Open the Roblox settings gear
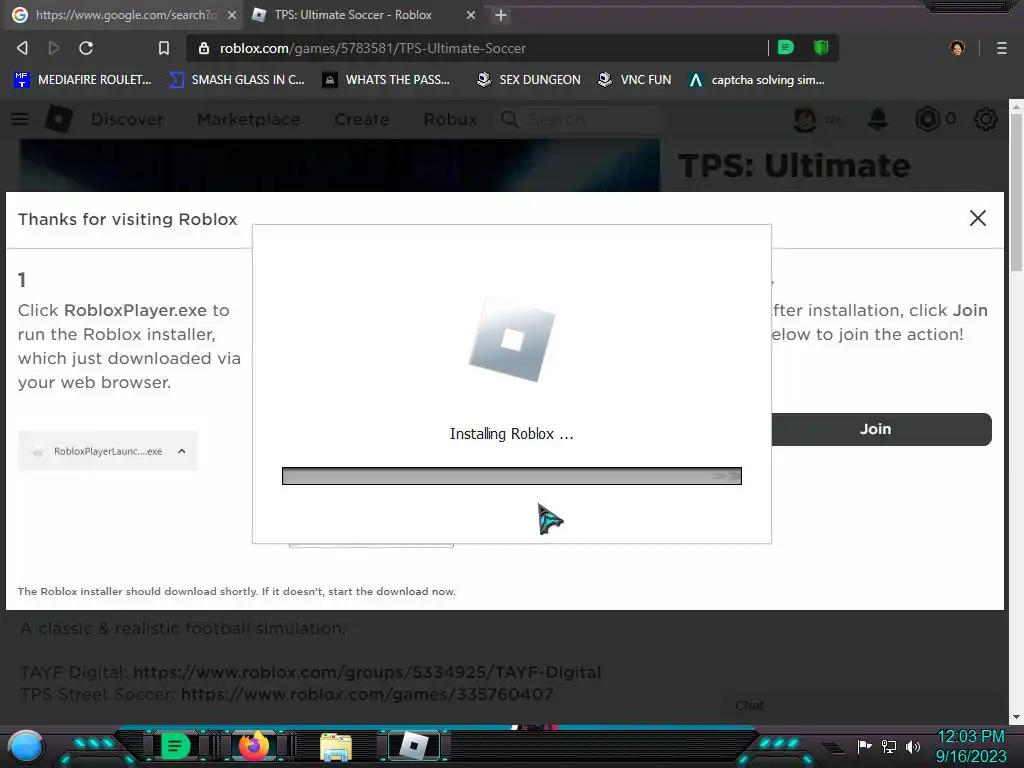This screenshot has height=768, width=1024. tap(985, 120)
